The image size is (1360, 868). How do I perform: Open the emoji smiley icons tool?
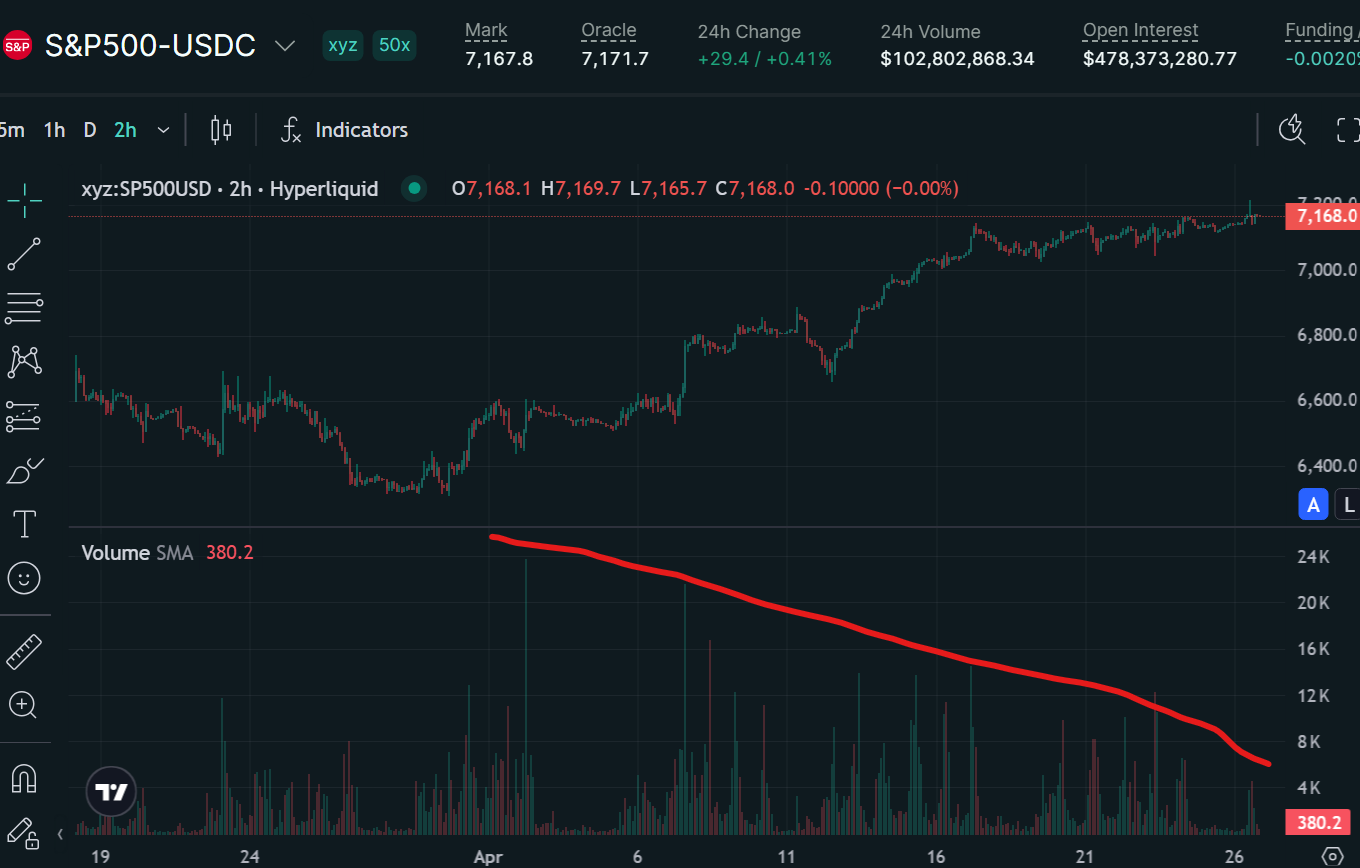[24, 577]
